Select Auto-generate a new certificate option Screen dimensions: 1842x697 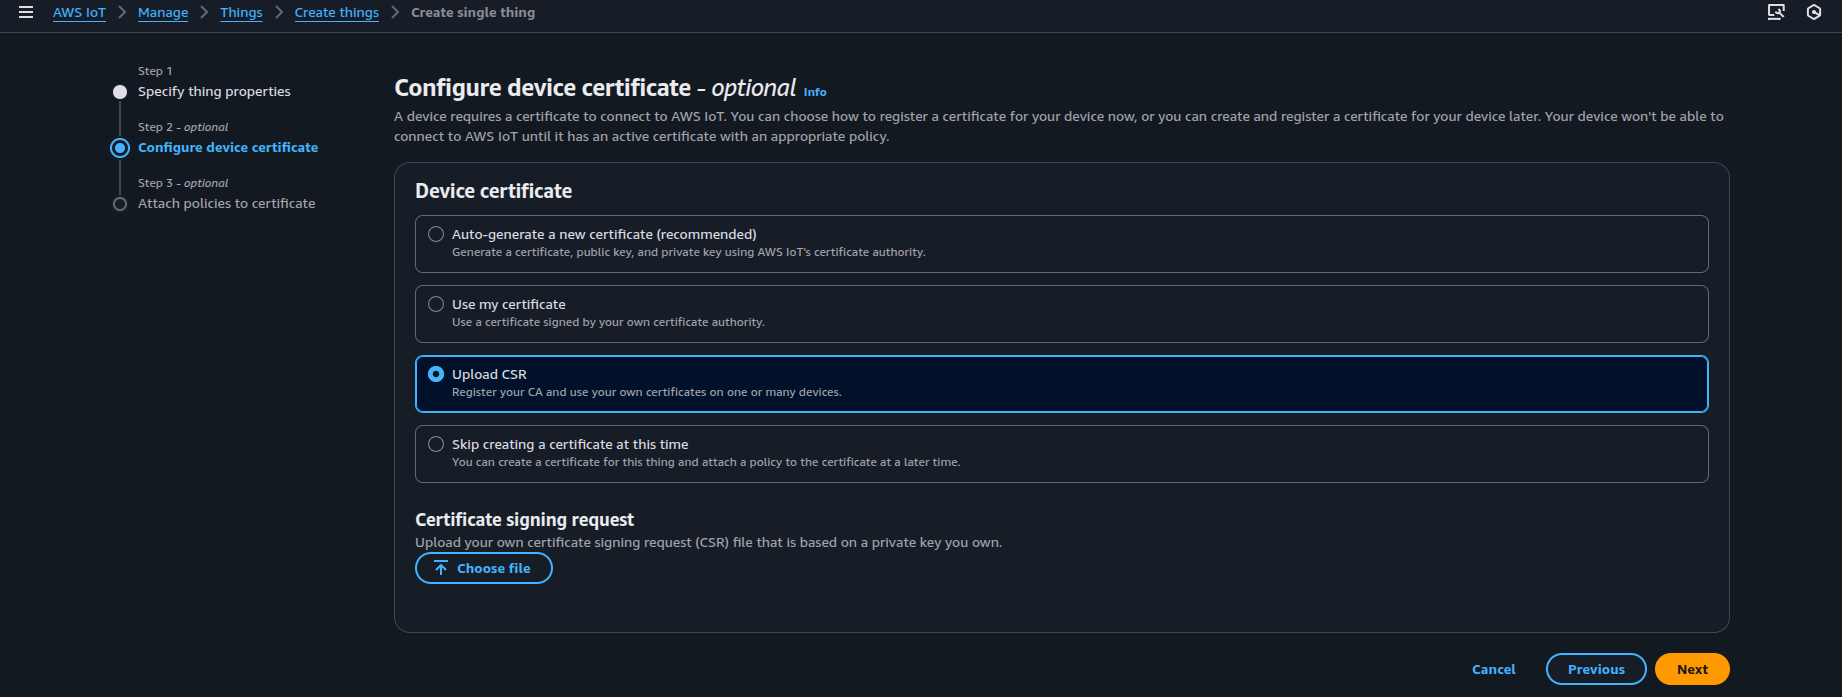(x=436, y=233)
